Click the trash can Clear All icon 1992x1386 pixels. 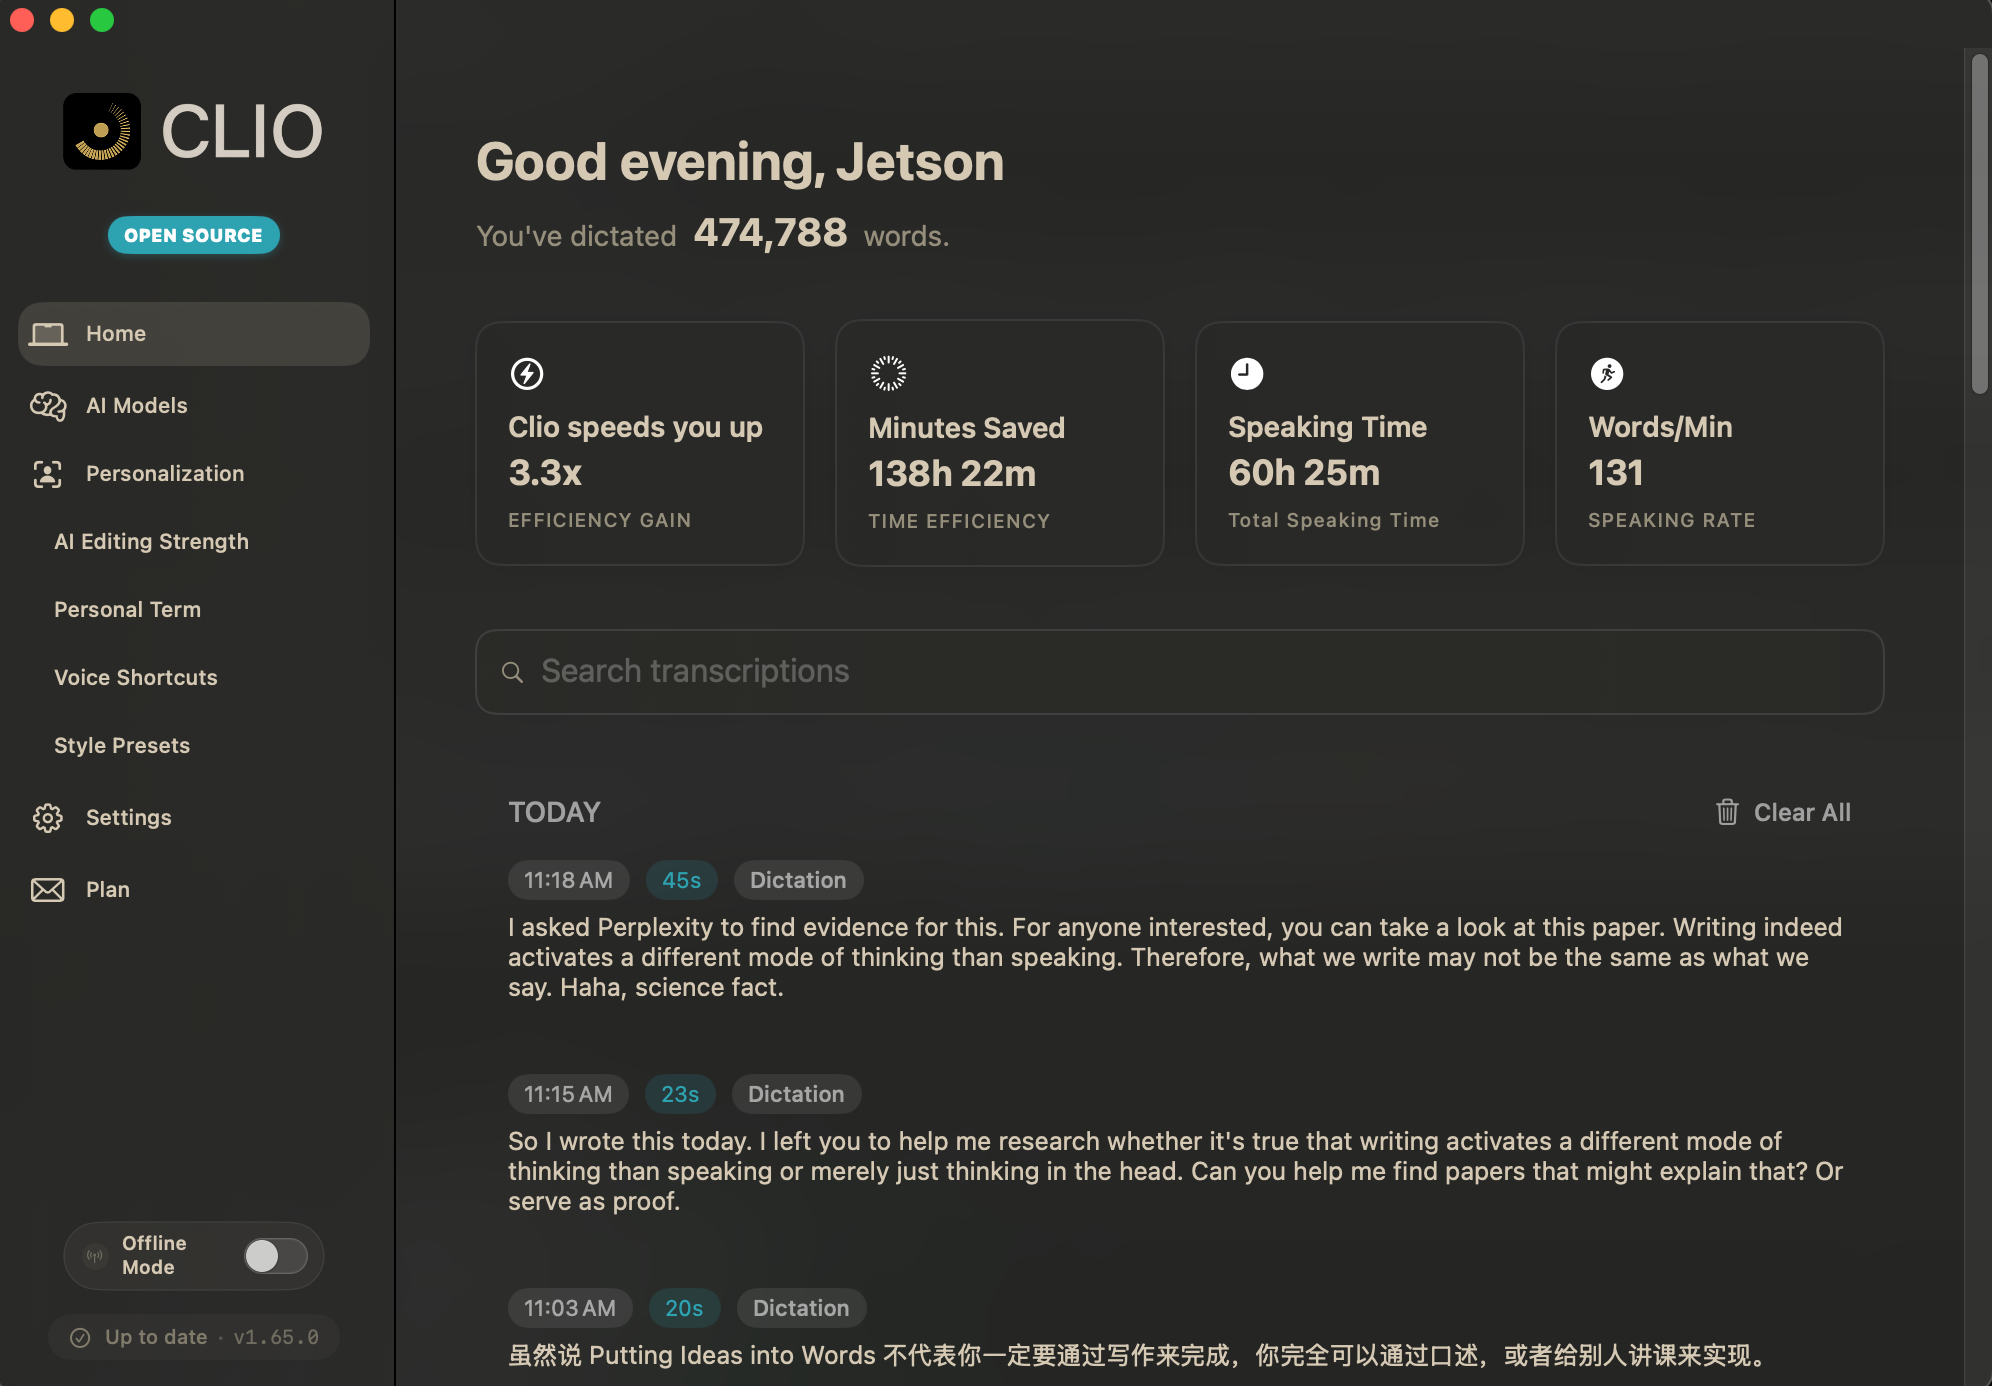(x=1727, y=812)
